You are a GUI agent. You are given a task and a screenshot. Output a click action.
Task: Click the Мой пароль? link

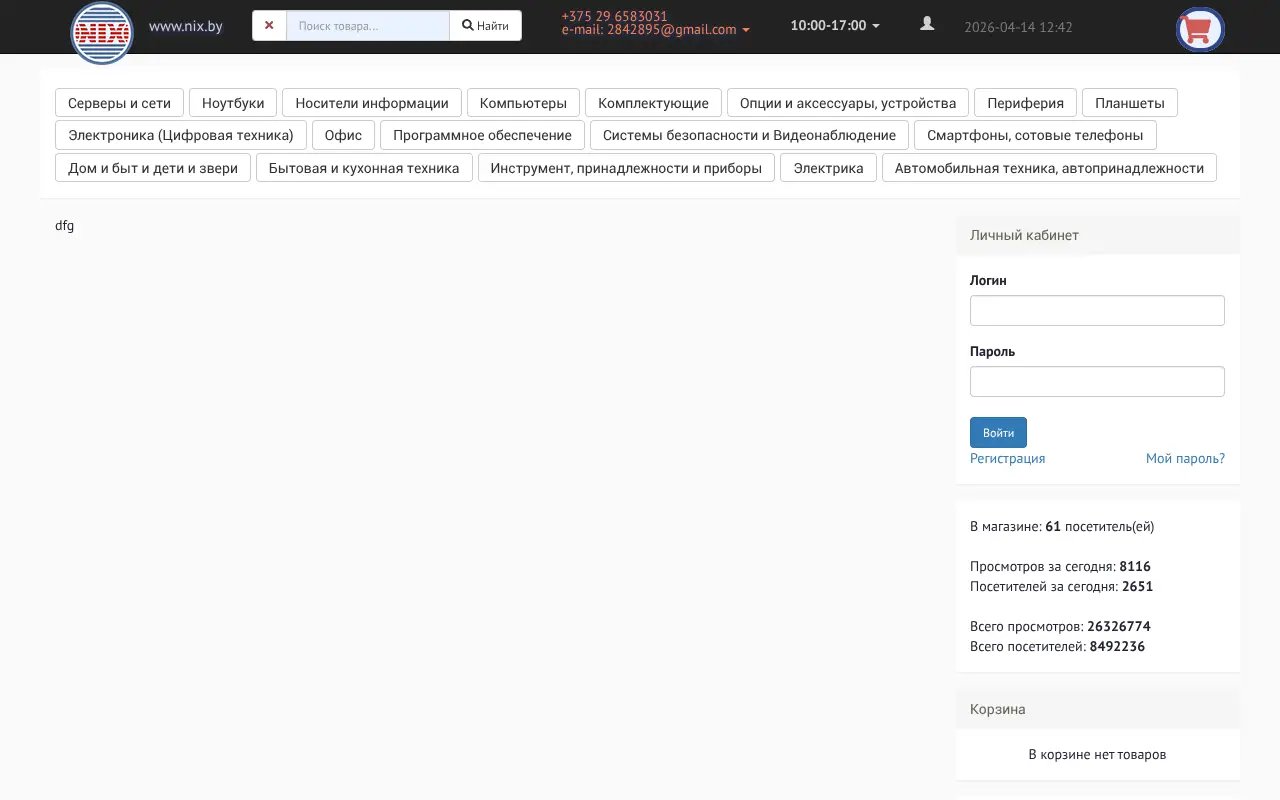pos(1185,458)
